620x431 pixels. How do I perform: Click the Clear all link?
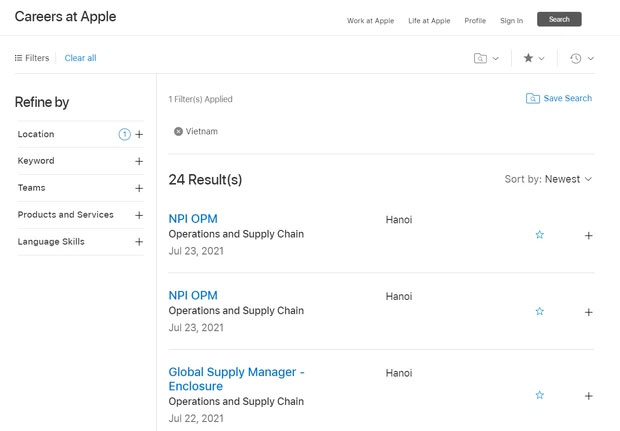tap(80, 58)
